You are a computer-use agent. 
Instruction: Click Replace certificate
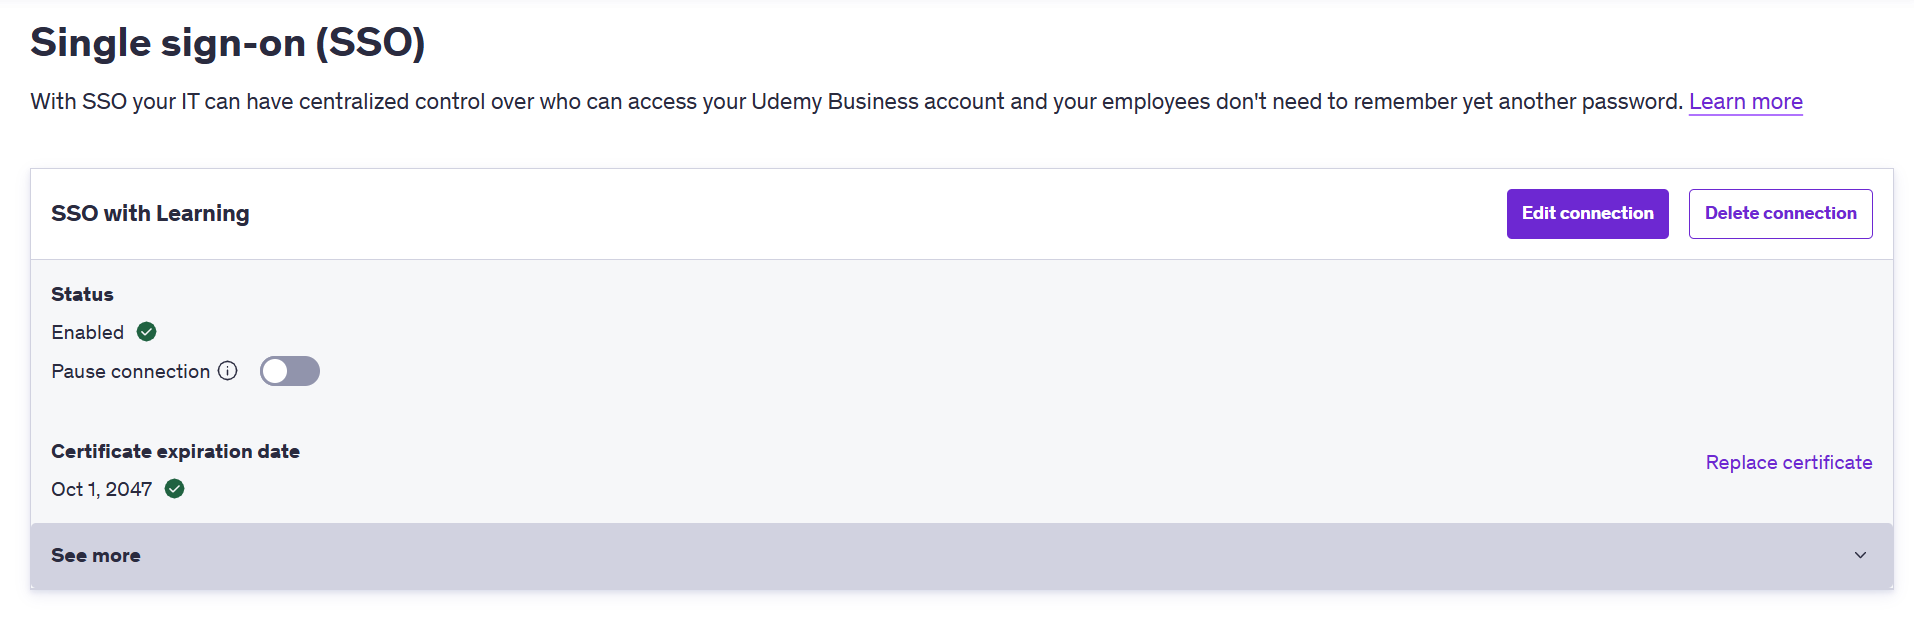pos(1788,462)
